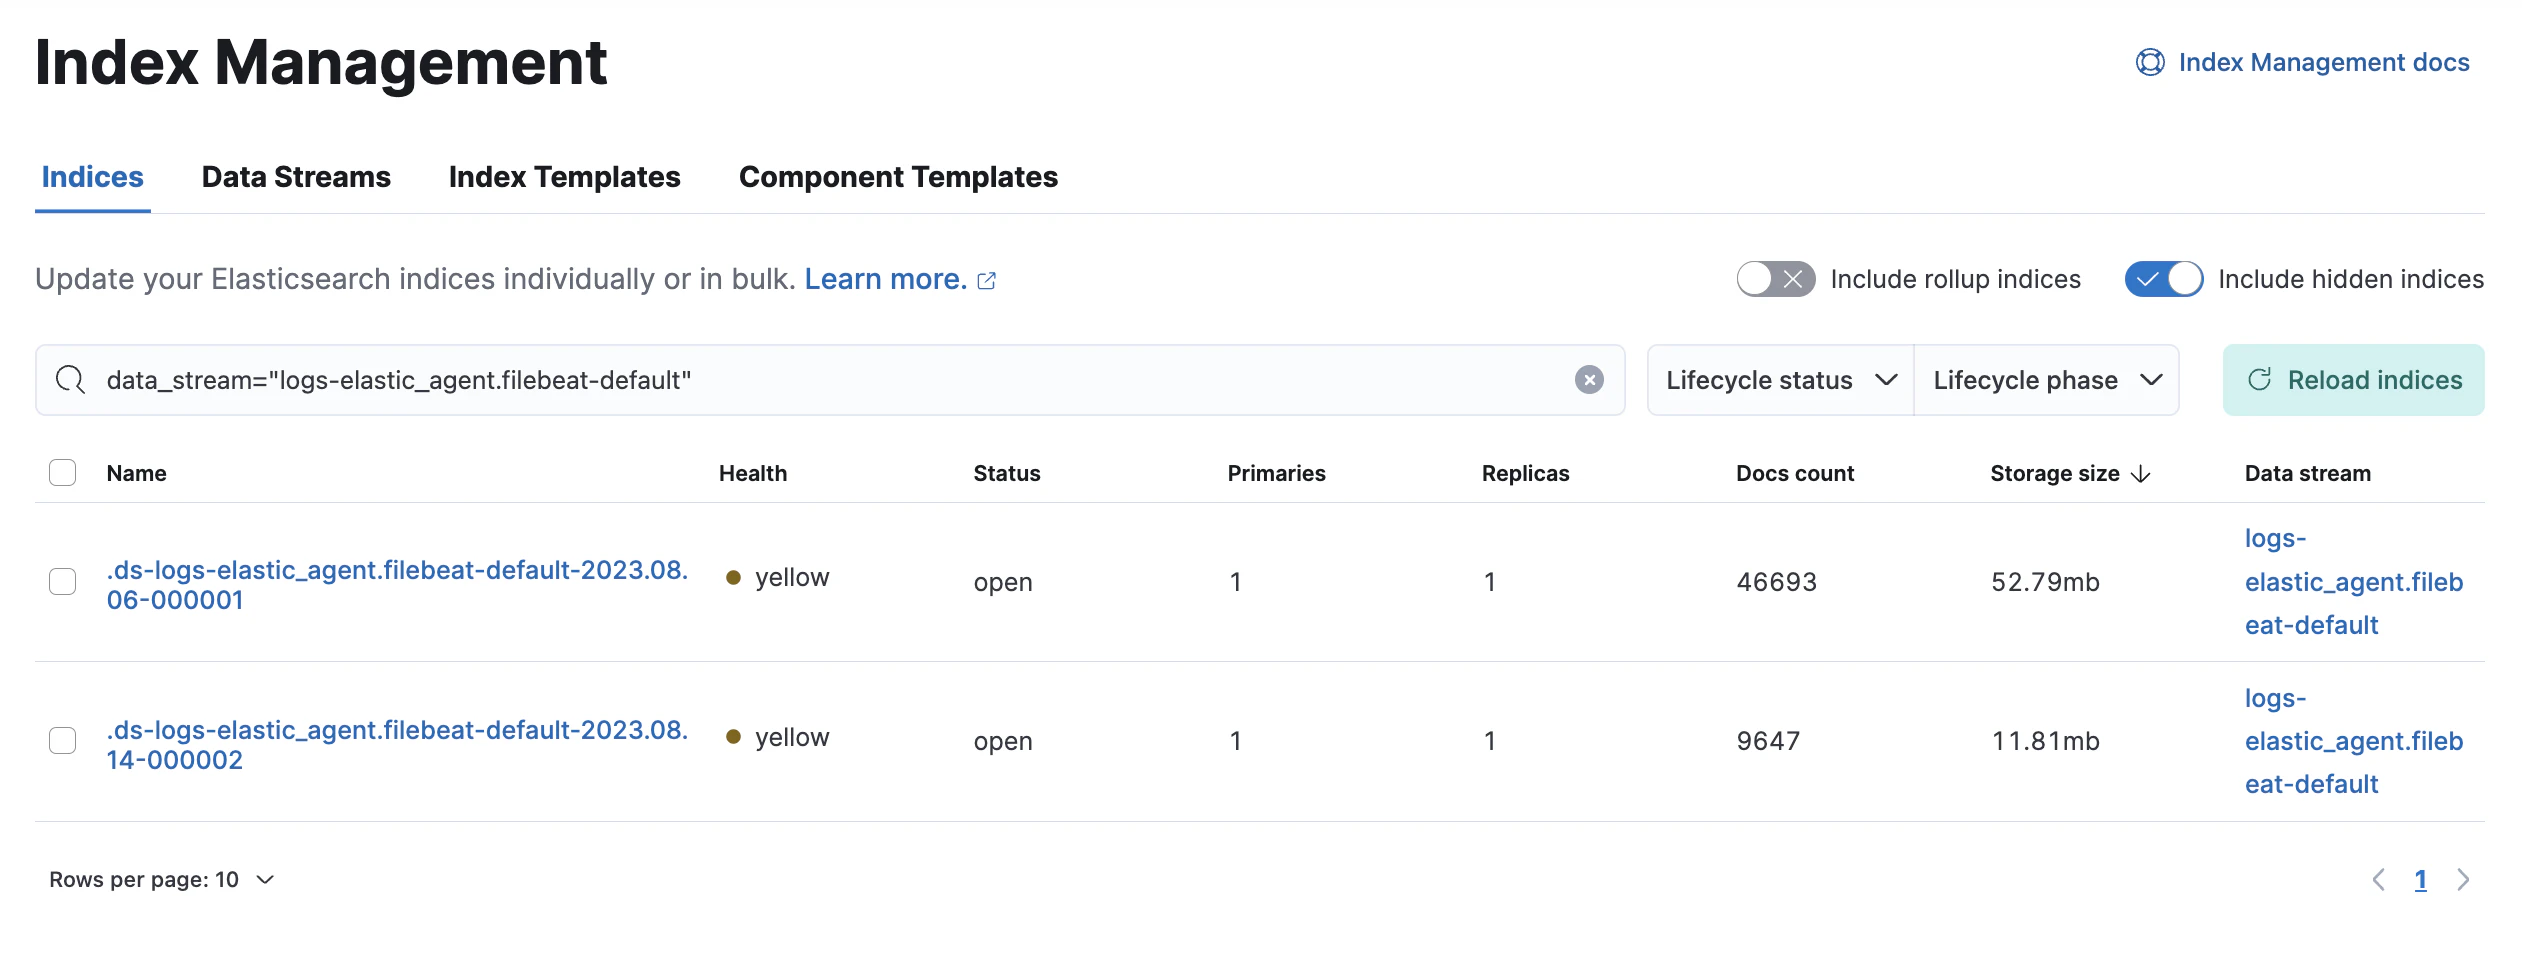The height and width of the screenshot is (976, 2522).
Task: Open data stream link in the 52.79mb row
Action: (2354, 582)
